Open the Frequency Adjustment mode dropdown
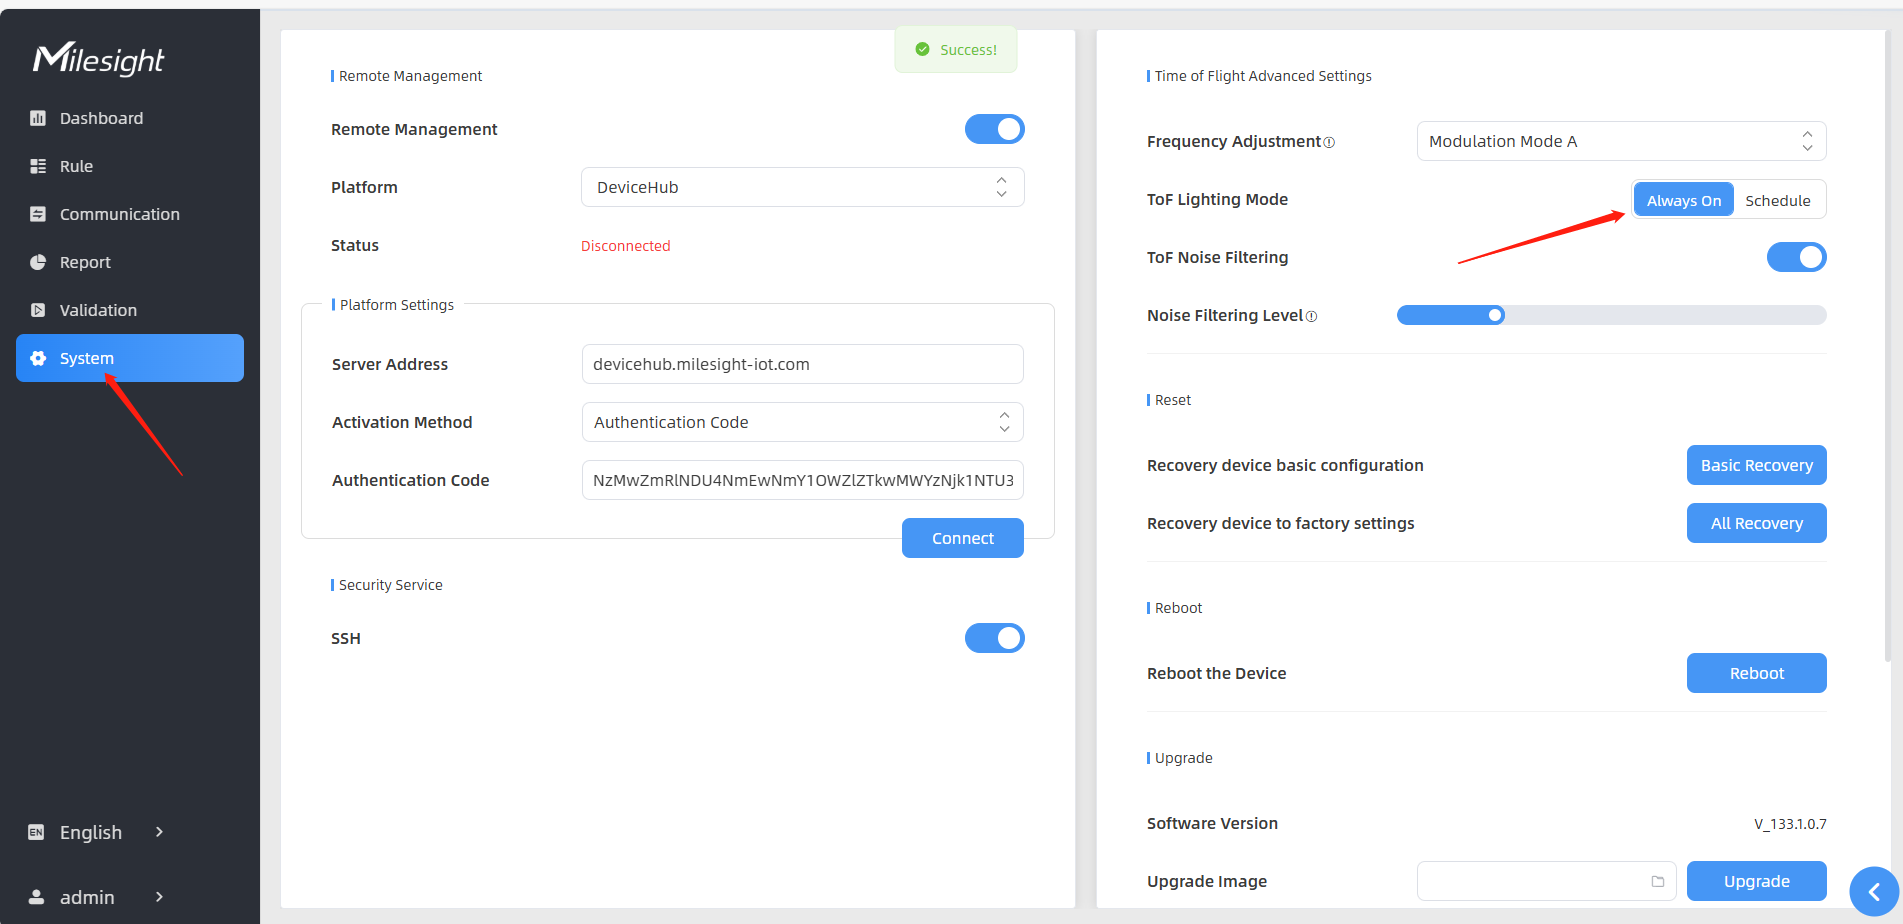 [1620, 141]
